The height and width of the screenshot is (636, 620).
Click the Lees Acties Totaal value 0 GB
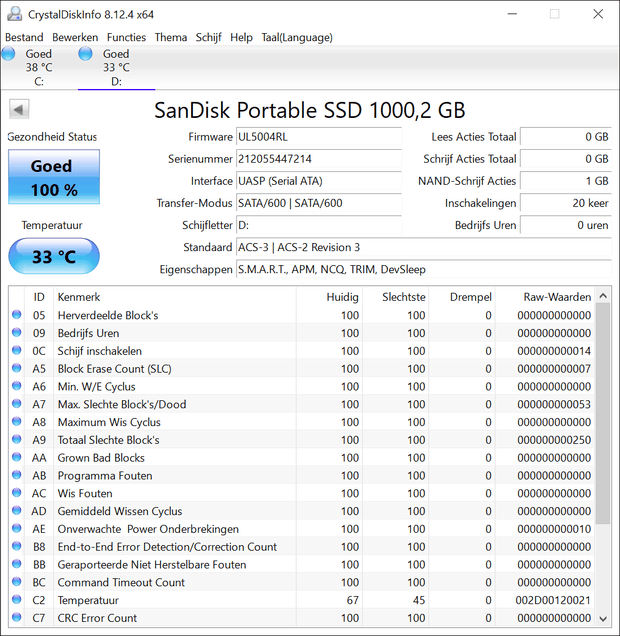pyautogui.click(x=566, y=137)
